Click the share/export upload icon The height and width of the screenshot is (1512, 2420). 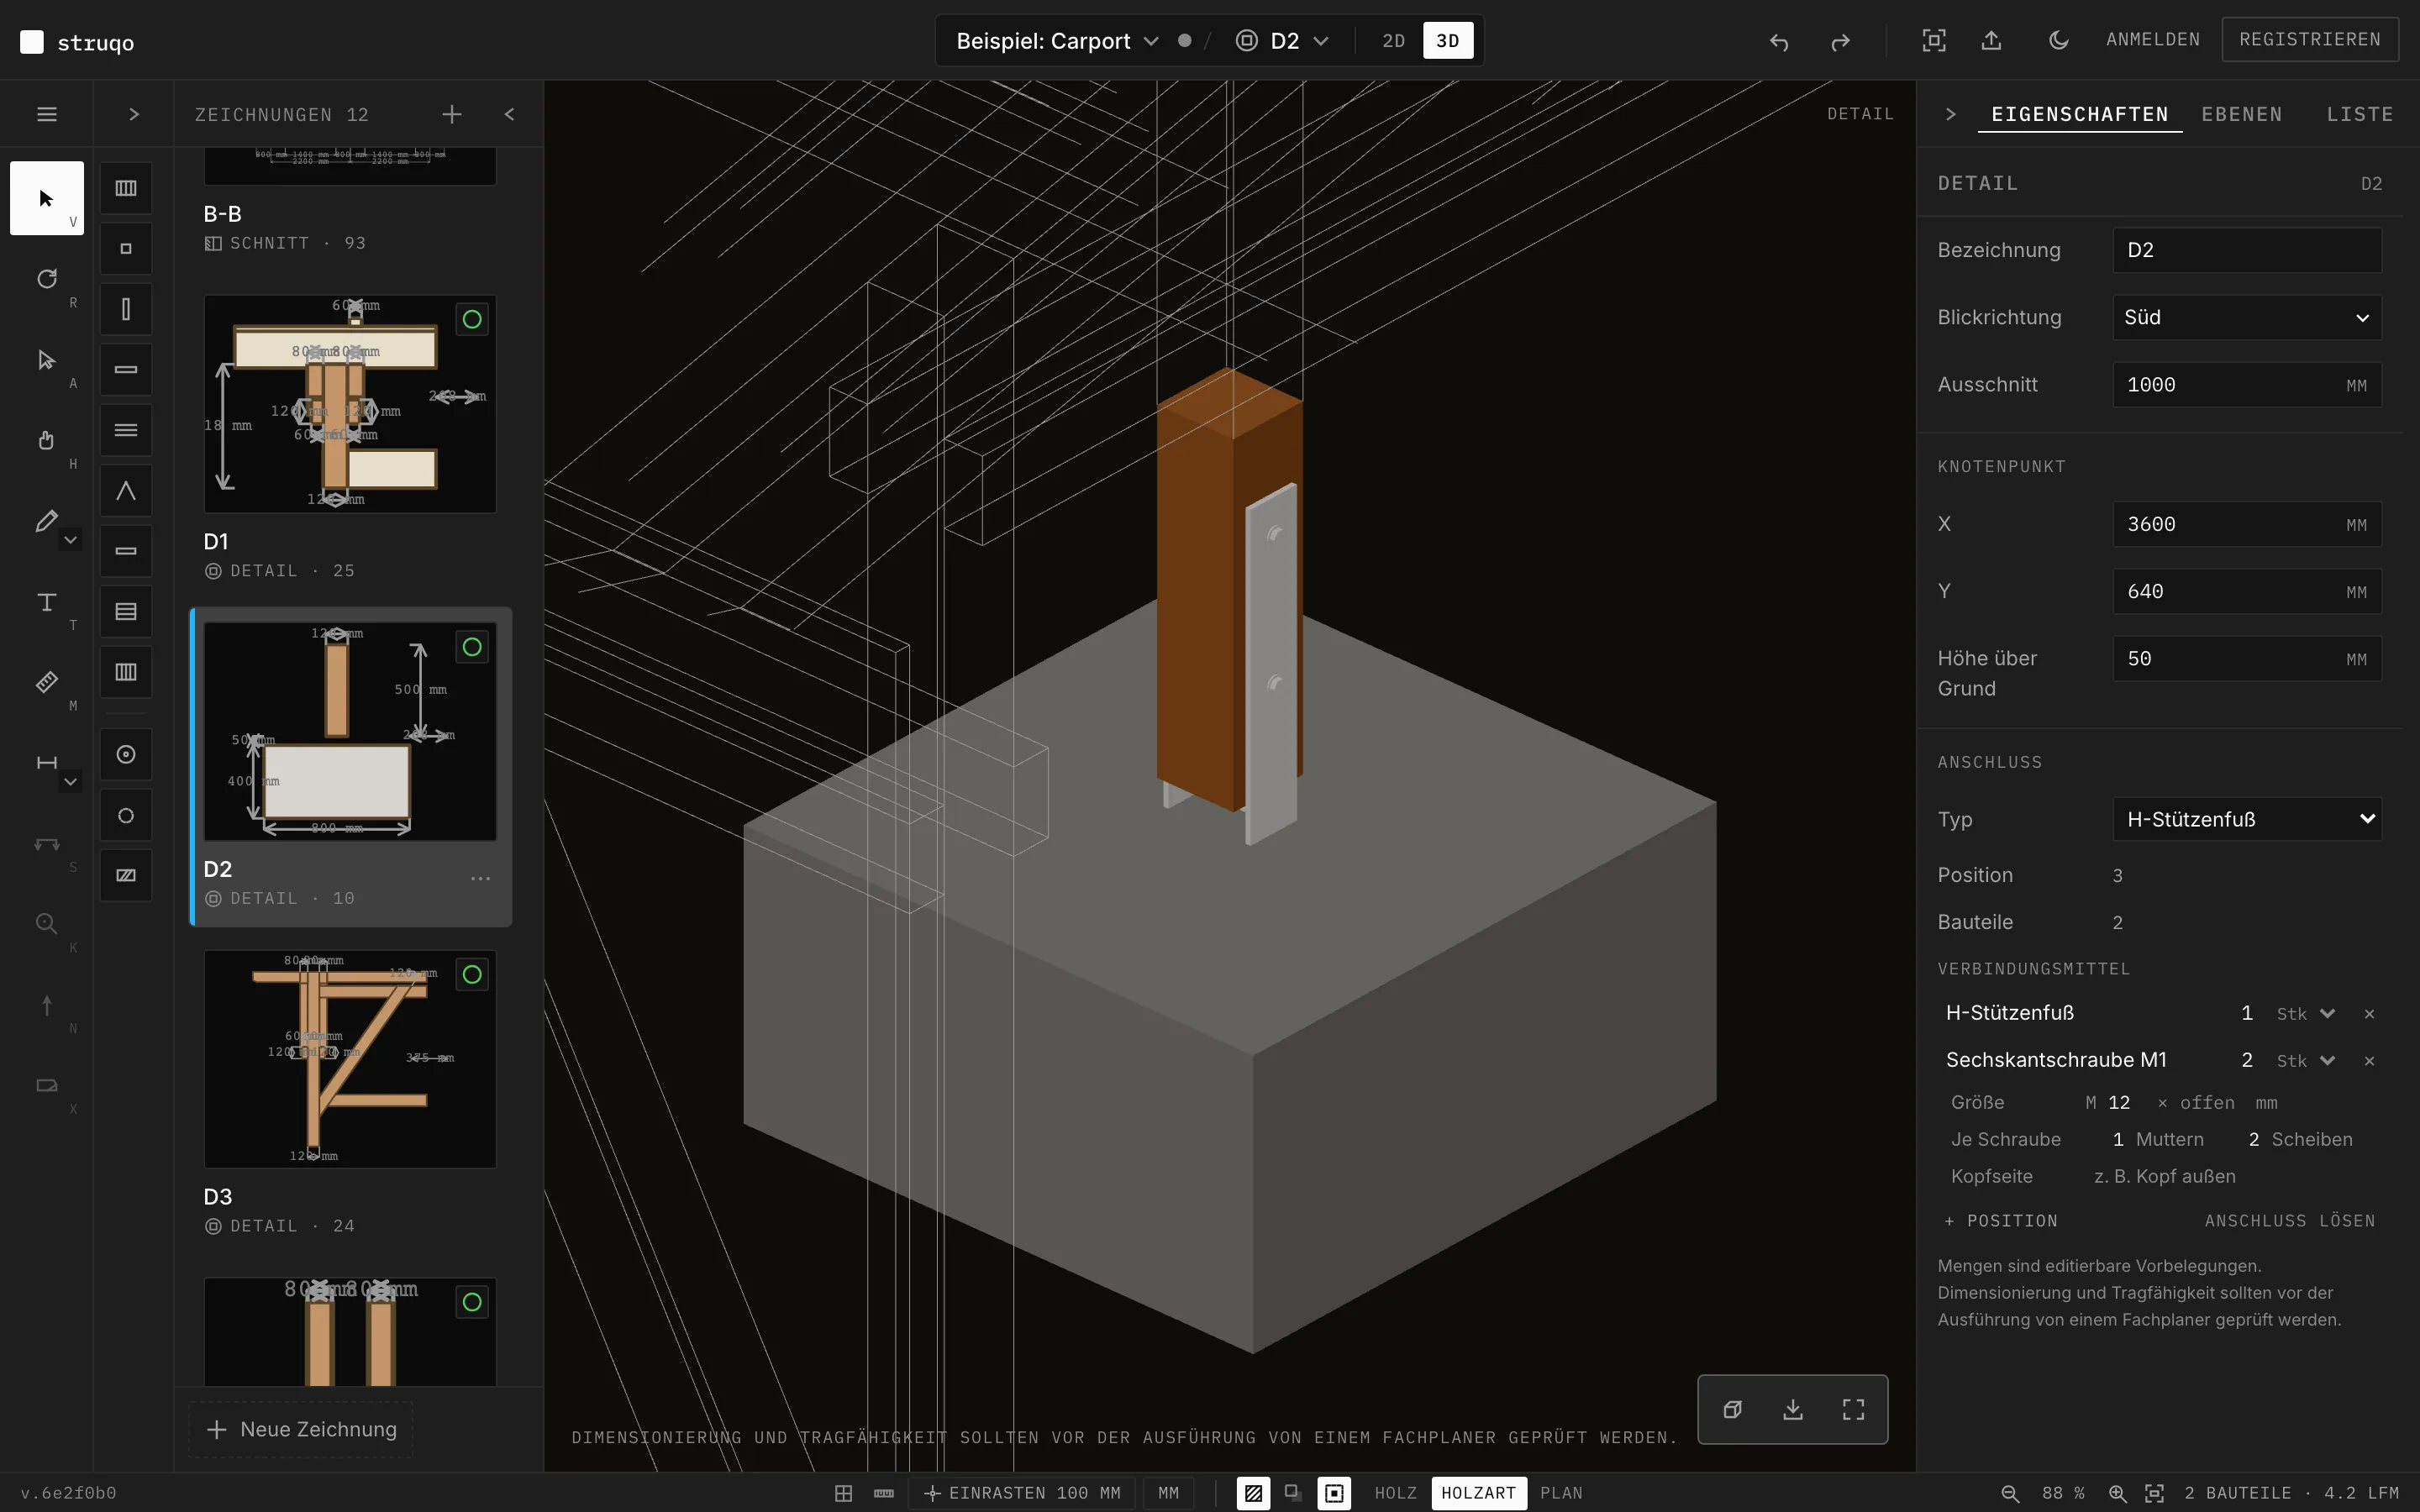(x=1992, y=41)
